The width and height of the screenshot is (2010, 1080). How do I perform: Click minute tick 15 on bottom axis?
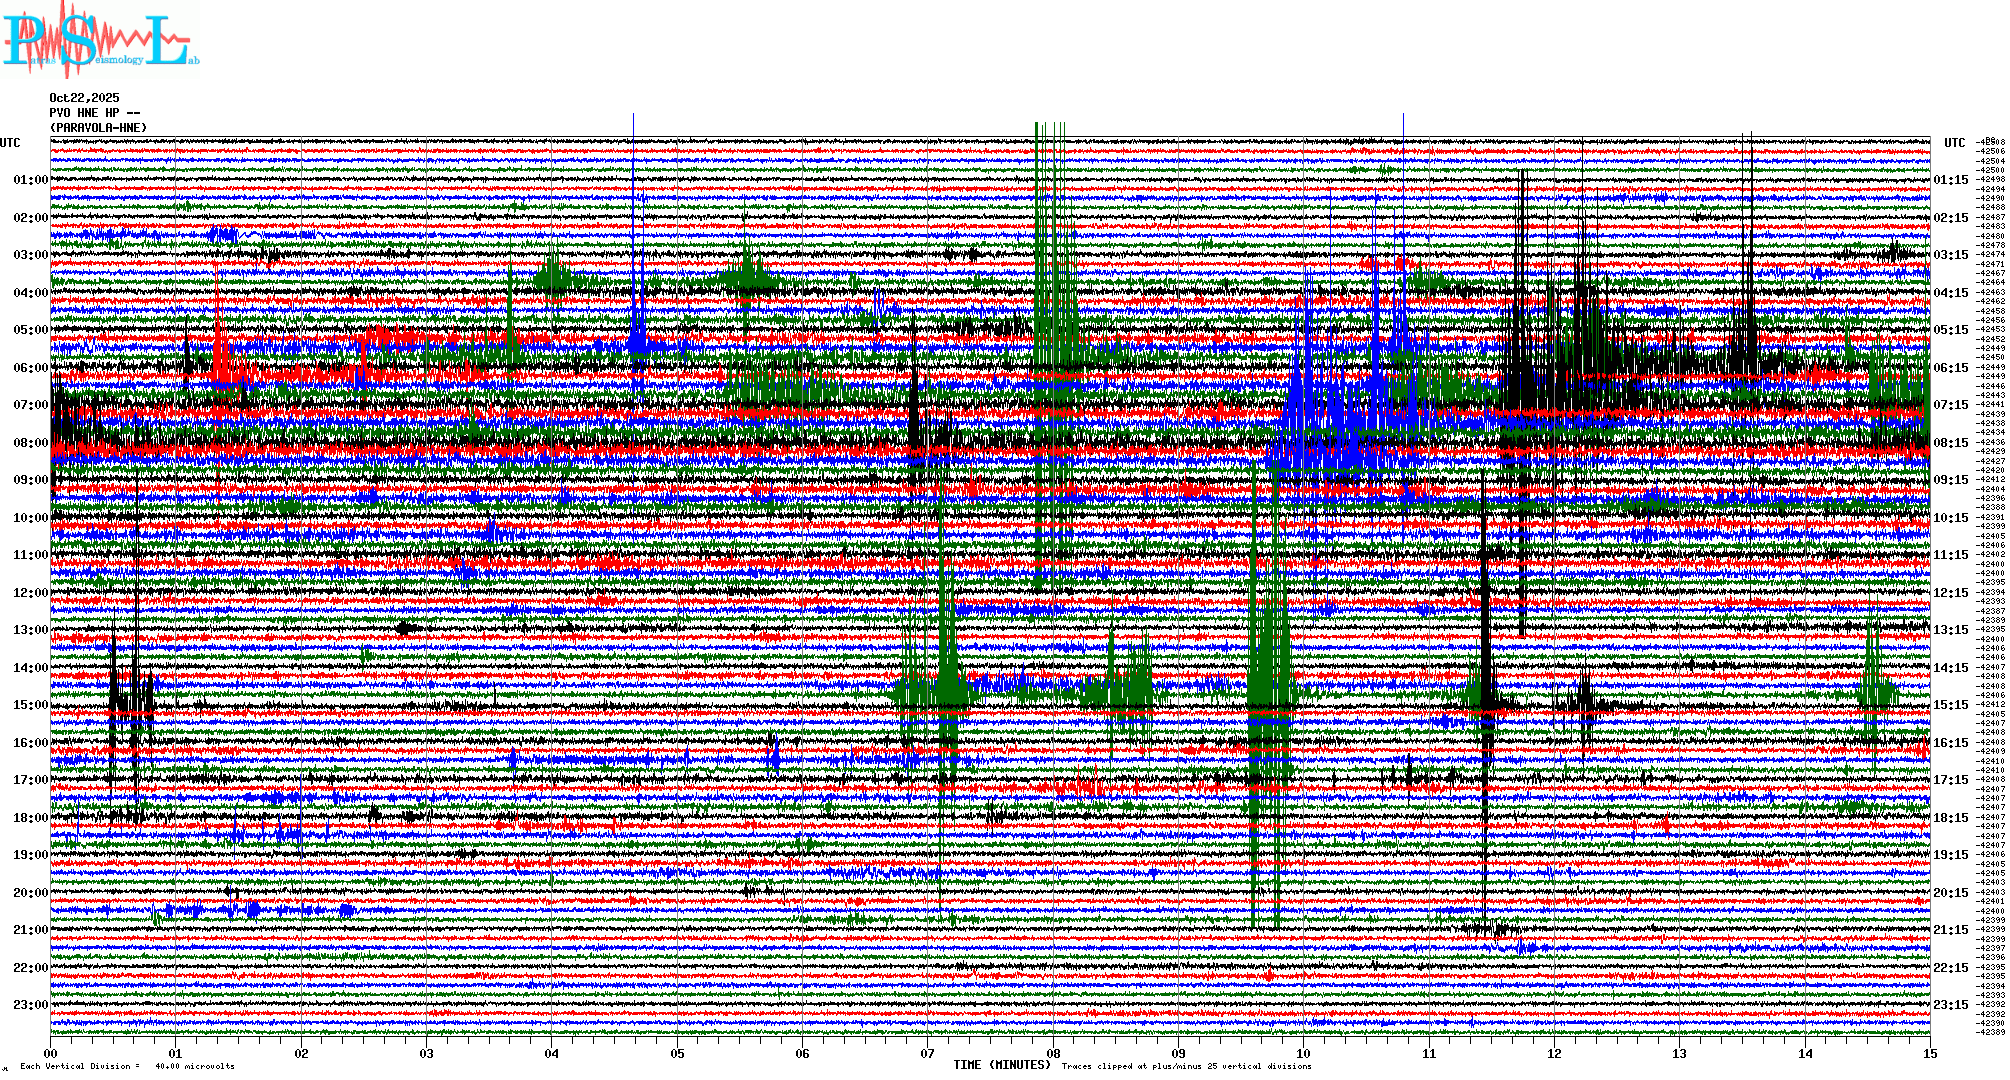(x=1929, y=1053)
